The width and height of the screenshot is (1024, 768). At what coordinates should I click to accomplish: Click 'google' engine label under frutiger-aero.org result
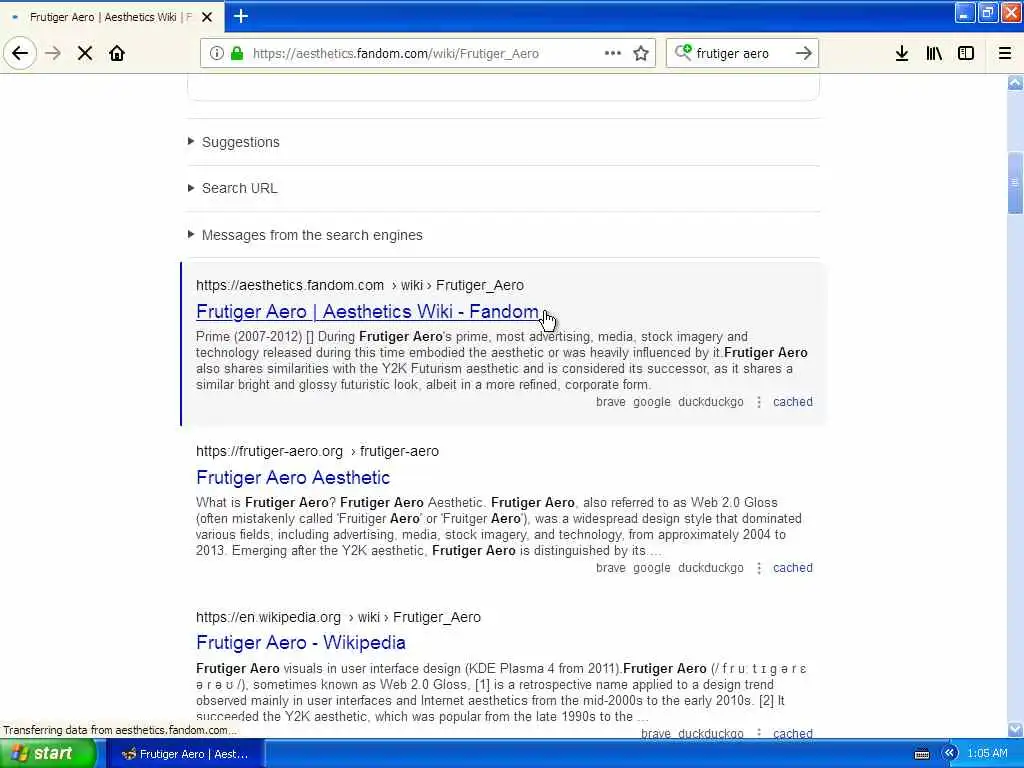click(652, 568)
